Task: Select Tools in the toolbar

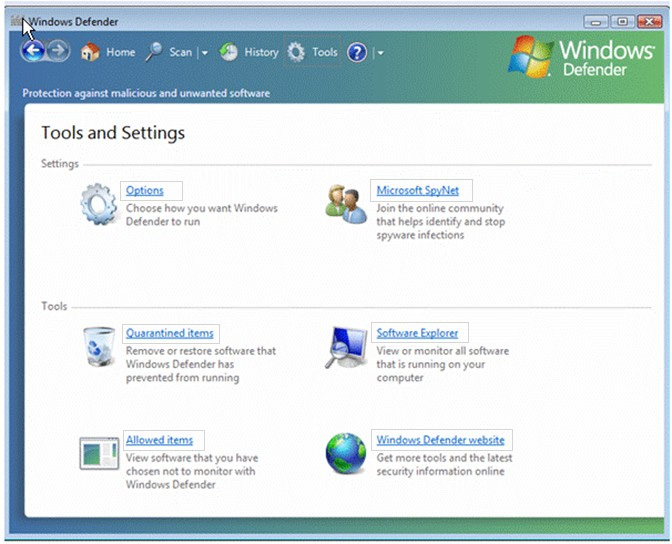Action: [325, 52]
